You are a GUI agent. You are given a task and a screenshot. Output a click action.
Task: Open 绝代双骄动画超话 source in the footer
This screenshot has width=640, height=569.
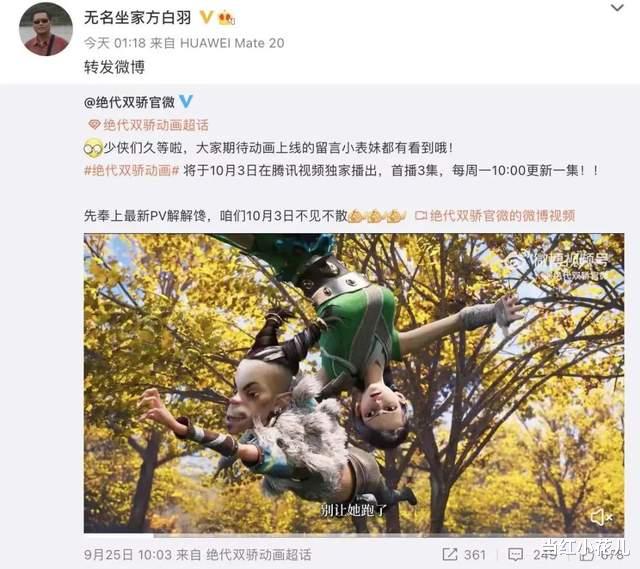click(258, 554)
